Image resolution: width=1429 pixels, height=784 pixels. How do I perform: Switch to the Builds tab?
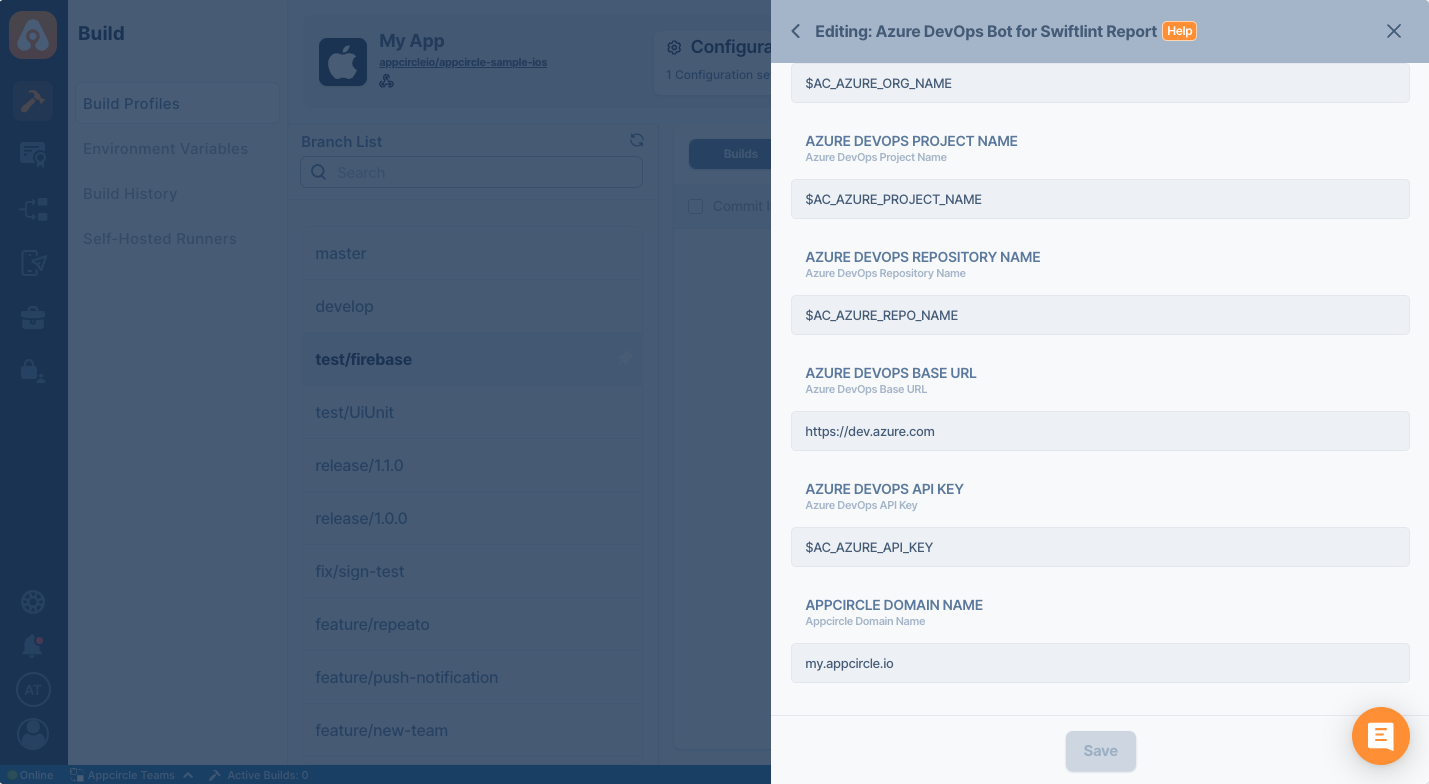(740, 154)
